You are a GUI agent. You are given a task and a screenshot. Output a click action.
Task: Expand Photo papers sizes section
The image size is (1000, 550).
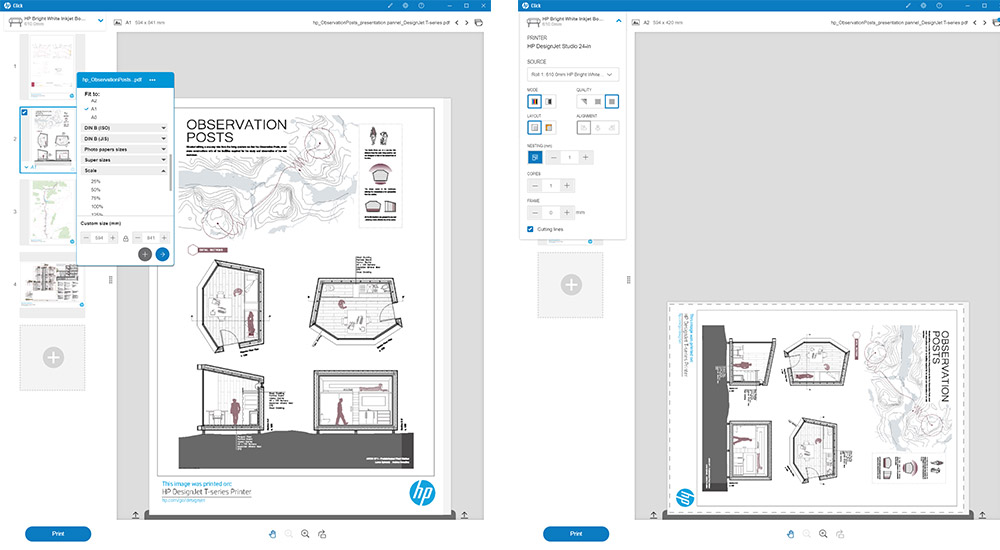pos(125,149)
